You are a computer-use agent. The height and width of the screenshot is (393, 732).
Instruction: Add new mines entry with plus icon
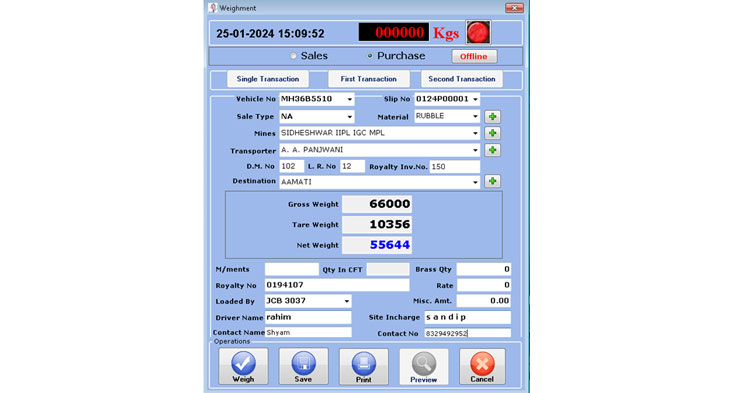(x=493, y=133)
